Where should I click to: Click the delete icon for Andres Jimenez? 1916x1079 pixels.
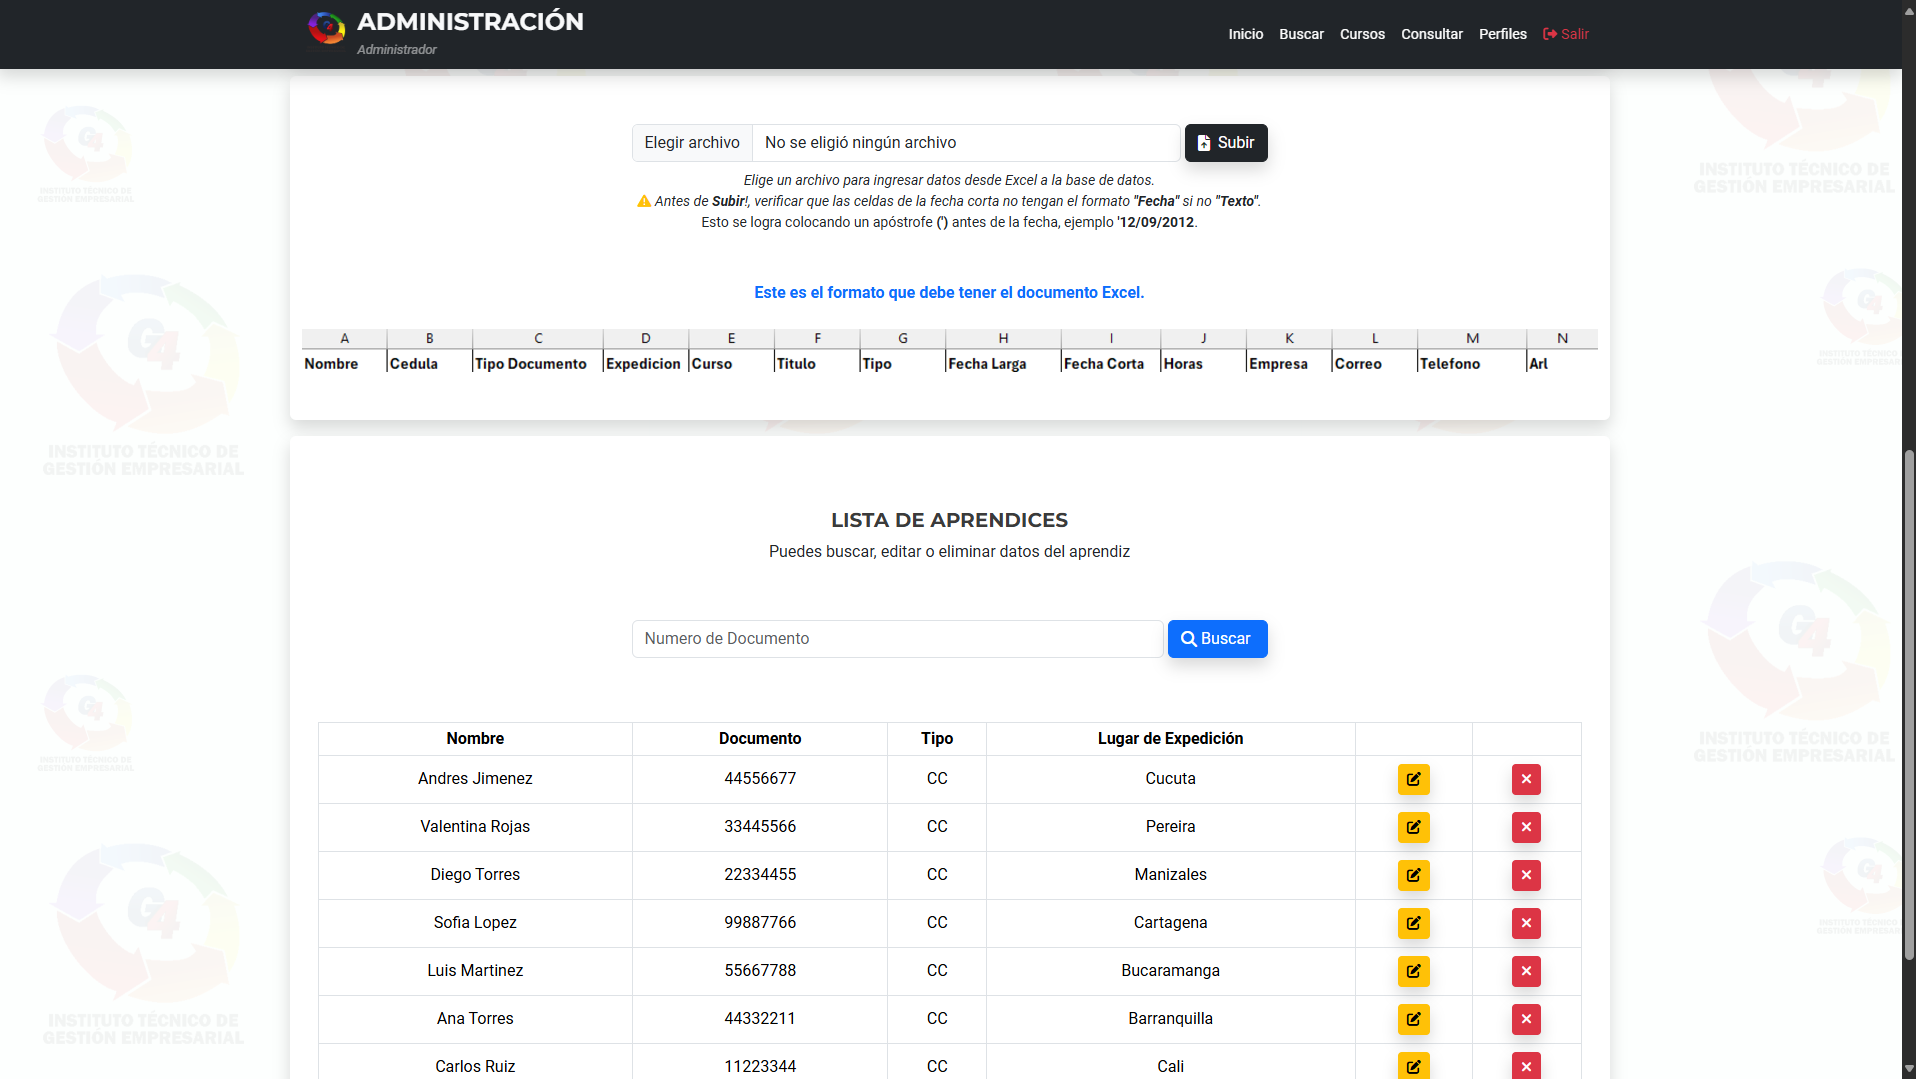(x=1525, y=779)
